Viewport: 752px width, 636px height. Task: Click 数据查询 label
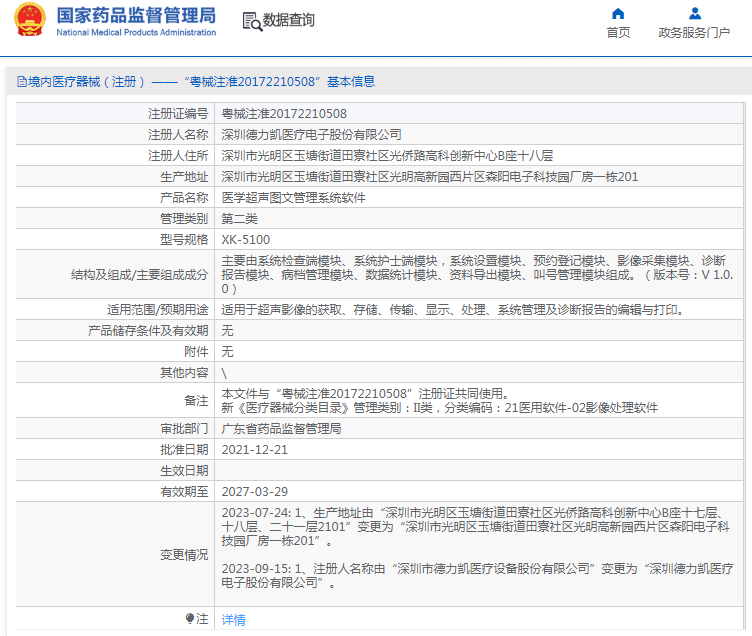[289, 20]
